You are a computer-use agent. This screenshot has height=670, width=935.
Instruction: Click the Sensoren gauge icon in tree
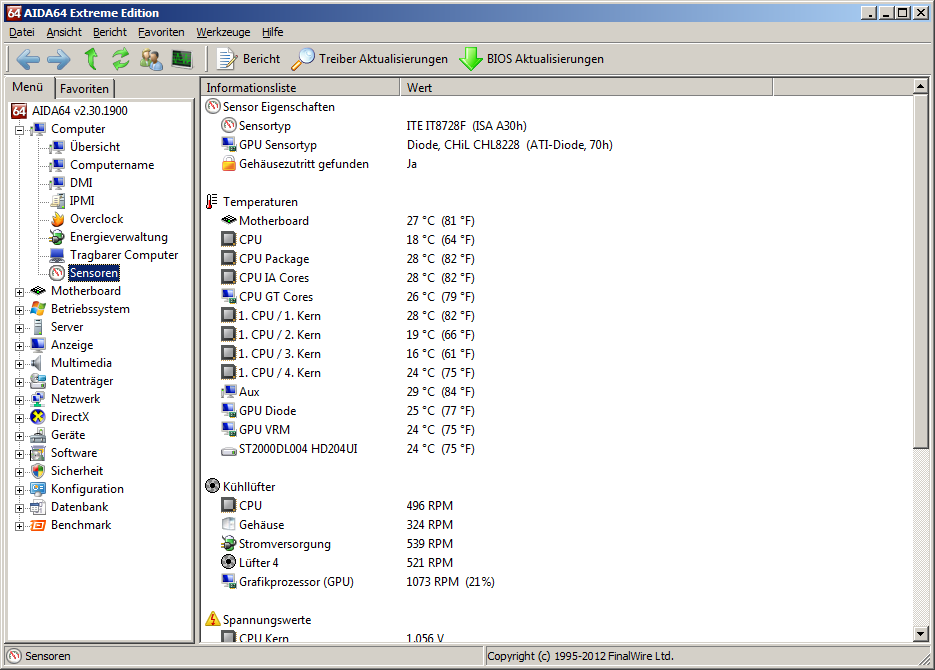click(x=57, y=273)
